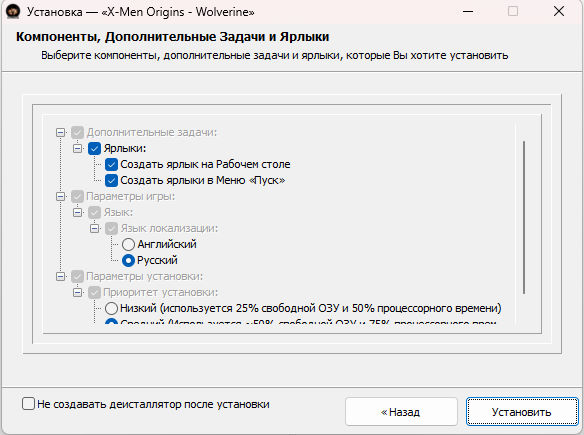Screen dimensions: 584x435
Task: Collapse the Язык локализации branch
Action: tap(95, 228)
